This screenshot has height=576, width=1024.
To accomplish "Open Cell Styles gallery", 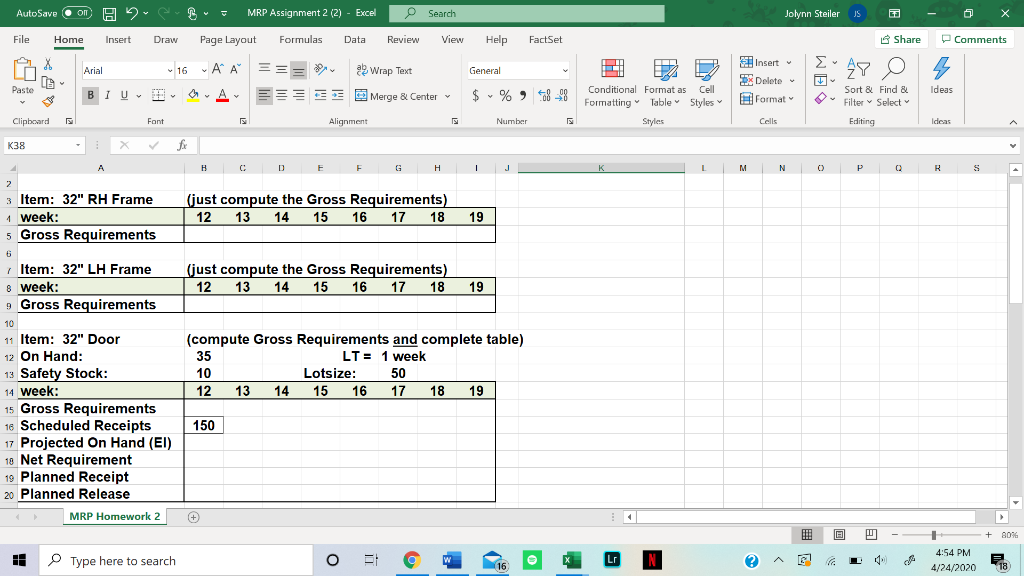I will 706,83.
